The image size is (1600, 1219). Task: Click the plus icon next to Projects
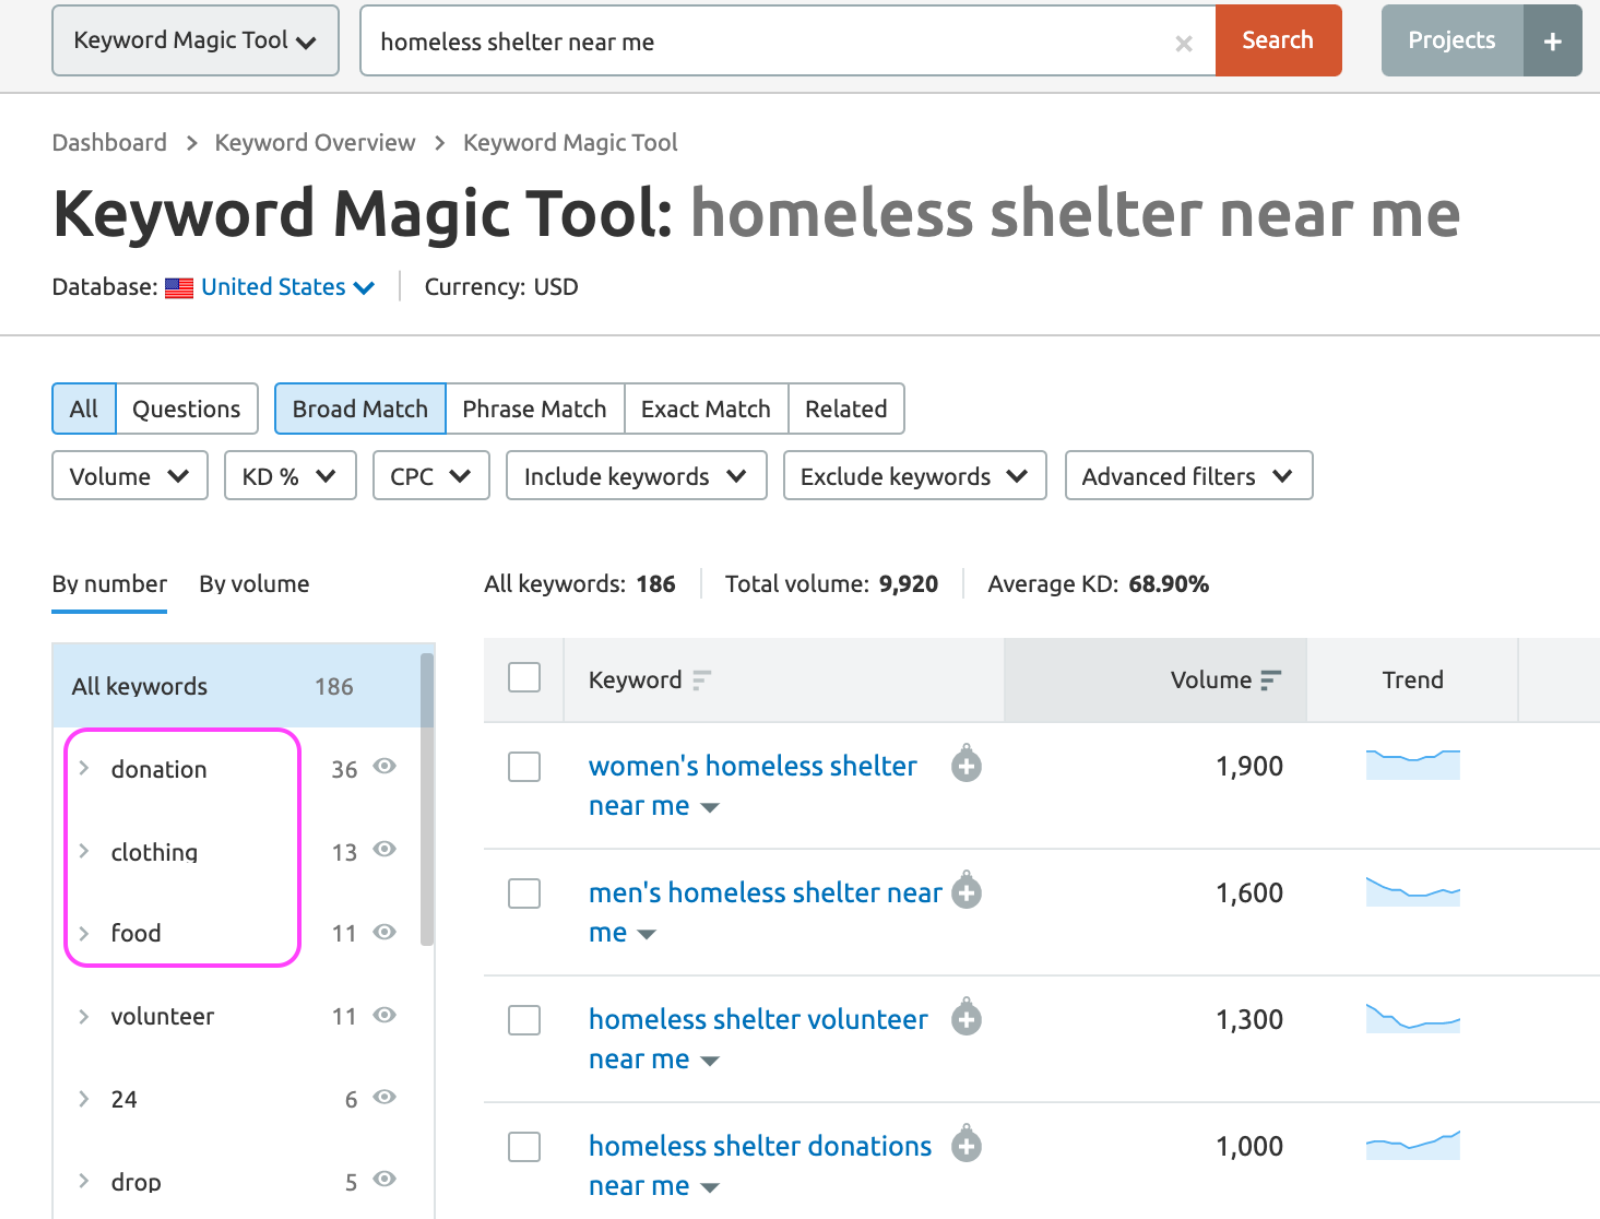pyautogui.click(x=1552, y=41)
